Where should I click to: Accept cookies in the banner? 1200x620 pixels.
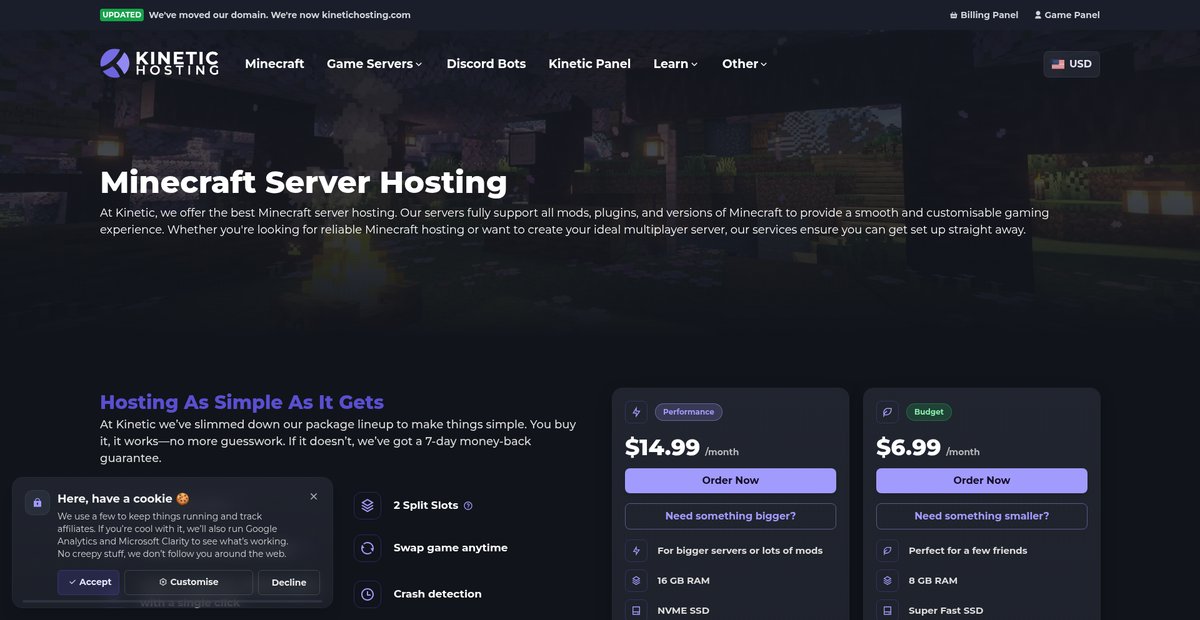(88, 582)
